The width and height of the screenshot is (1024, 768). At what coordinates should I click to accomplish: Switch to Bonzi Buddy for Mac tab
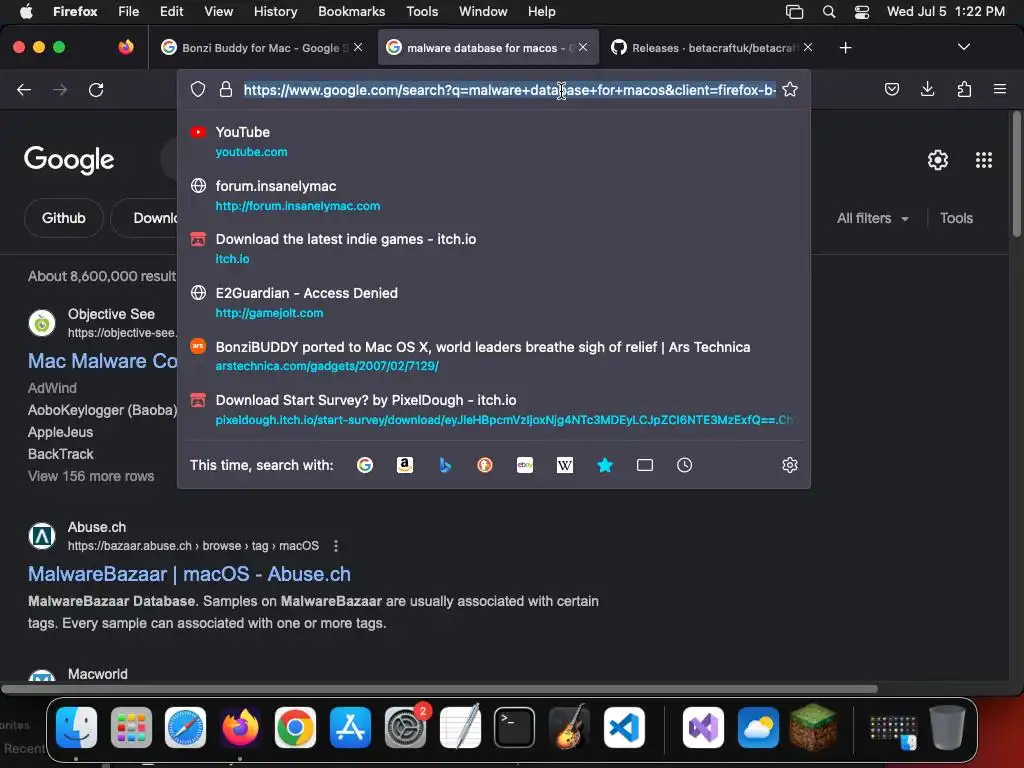[x=263, y=48]
